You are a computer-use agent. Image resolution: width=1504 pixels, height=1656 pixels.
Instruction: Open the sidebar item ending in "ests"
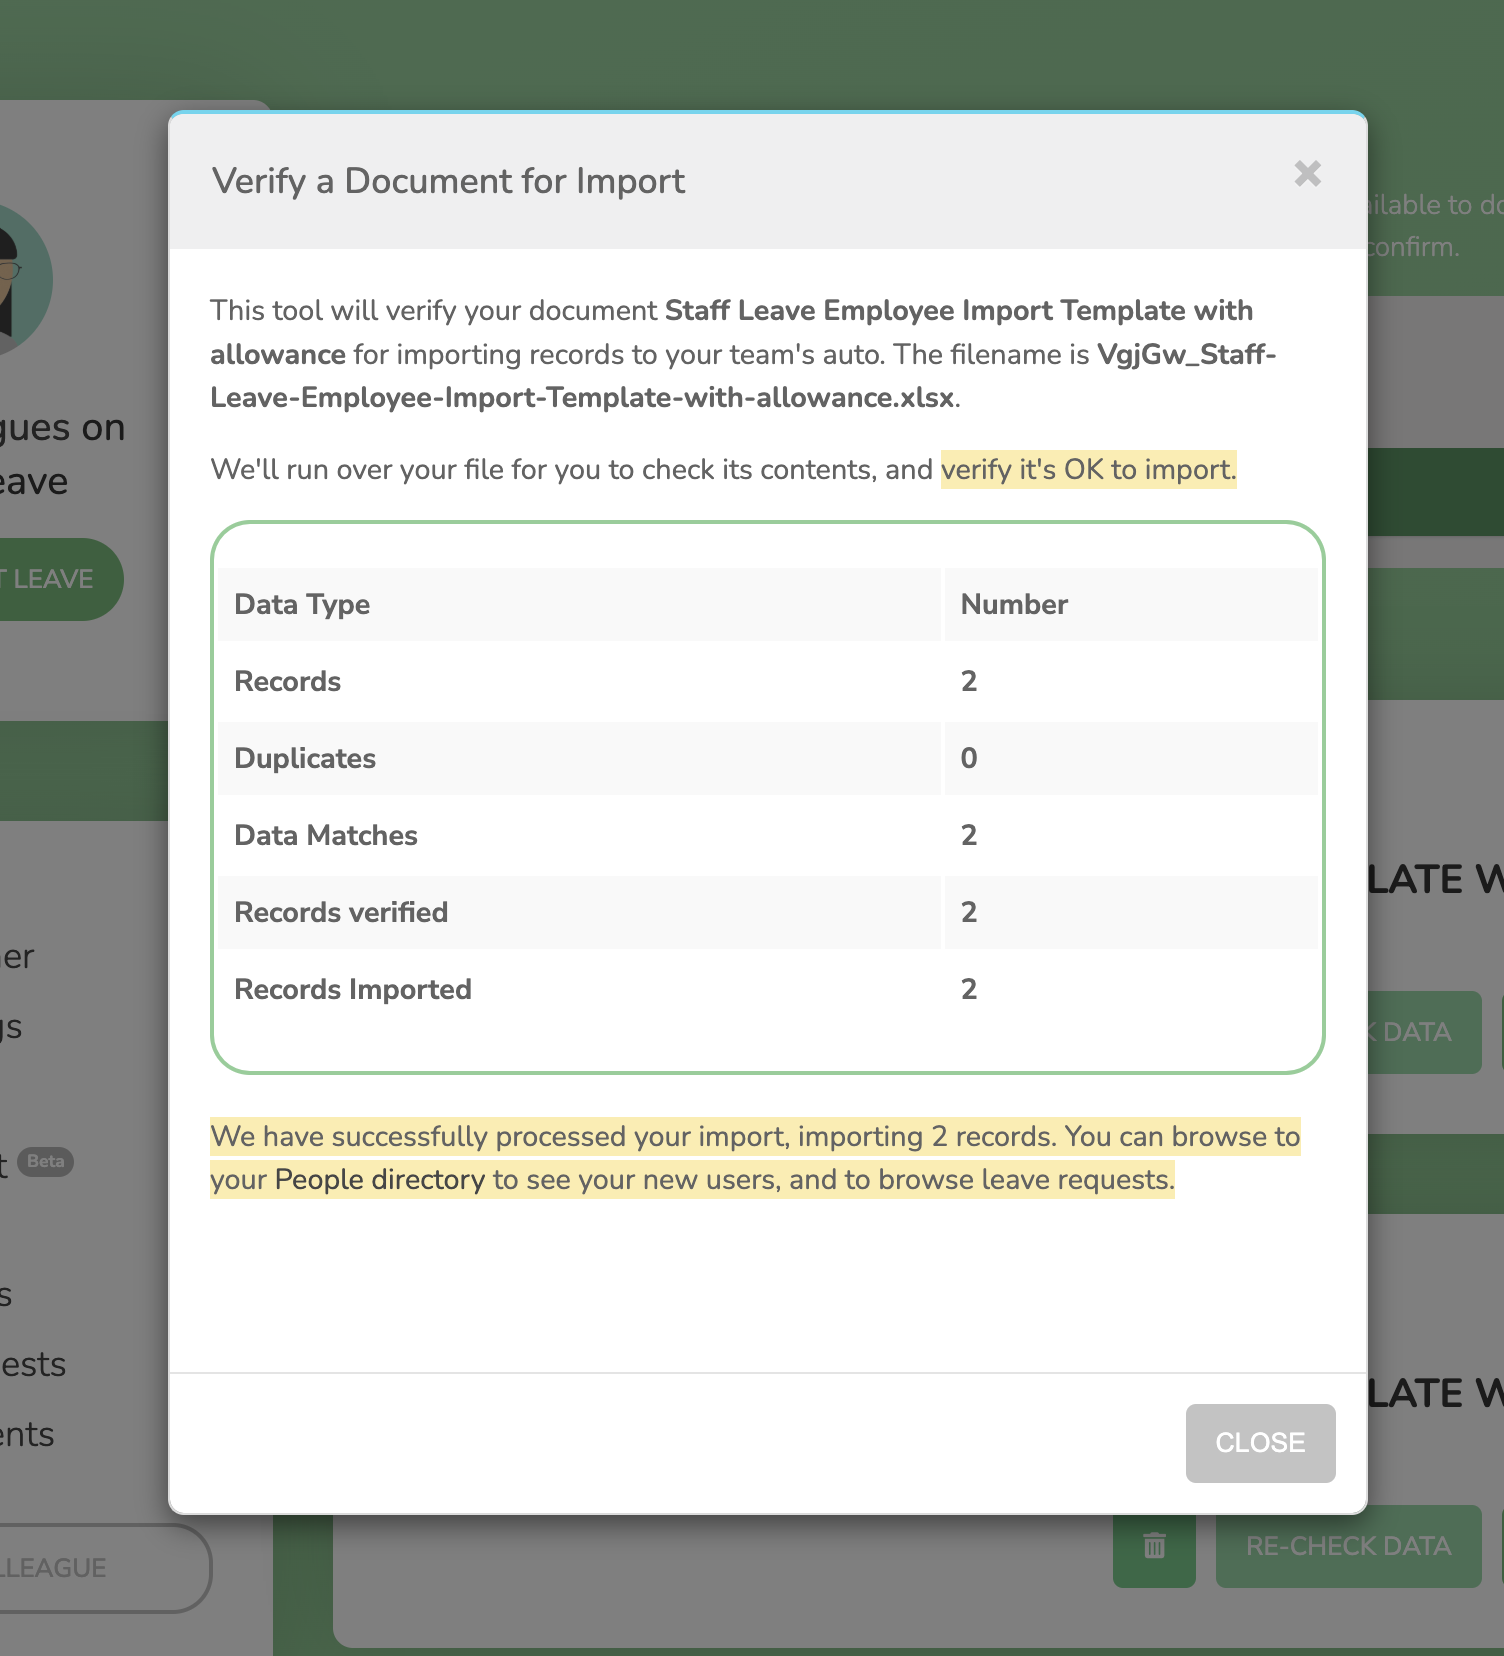click(x=33, y=1364)
